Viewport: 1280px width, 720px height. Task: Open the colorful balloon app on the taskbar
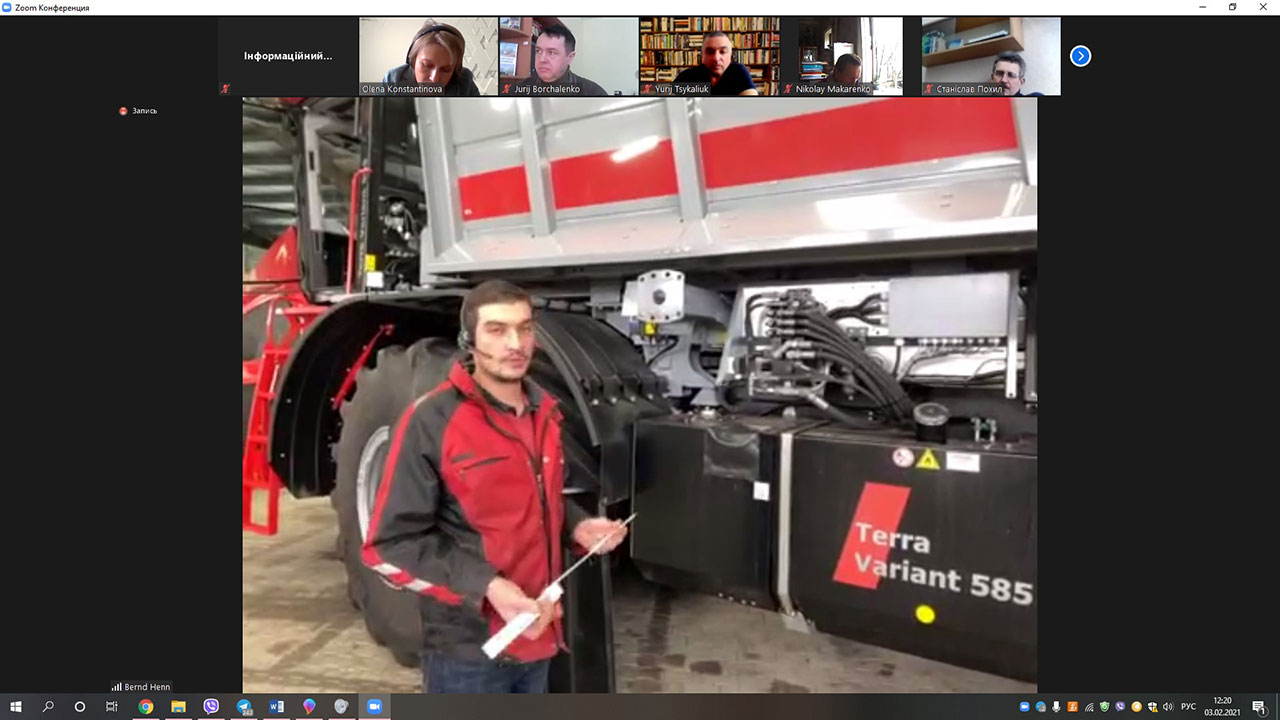[309, 707]
